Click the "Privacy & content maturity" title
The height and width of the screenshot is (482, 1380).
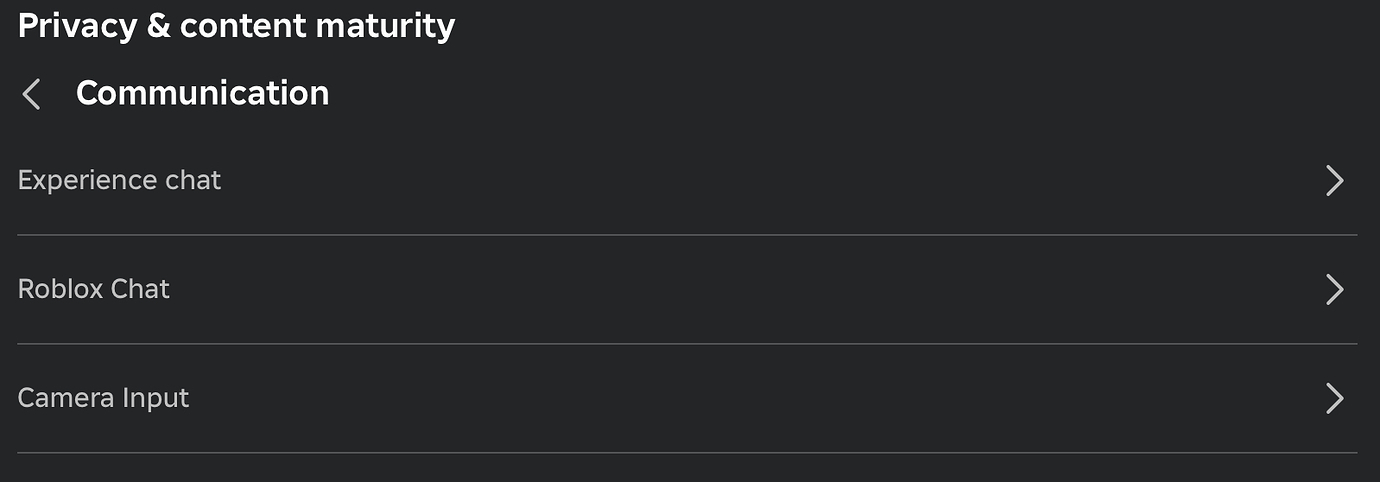pyautogui.click(x=236, y=26)
